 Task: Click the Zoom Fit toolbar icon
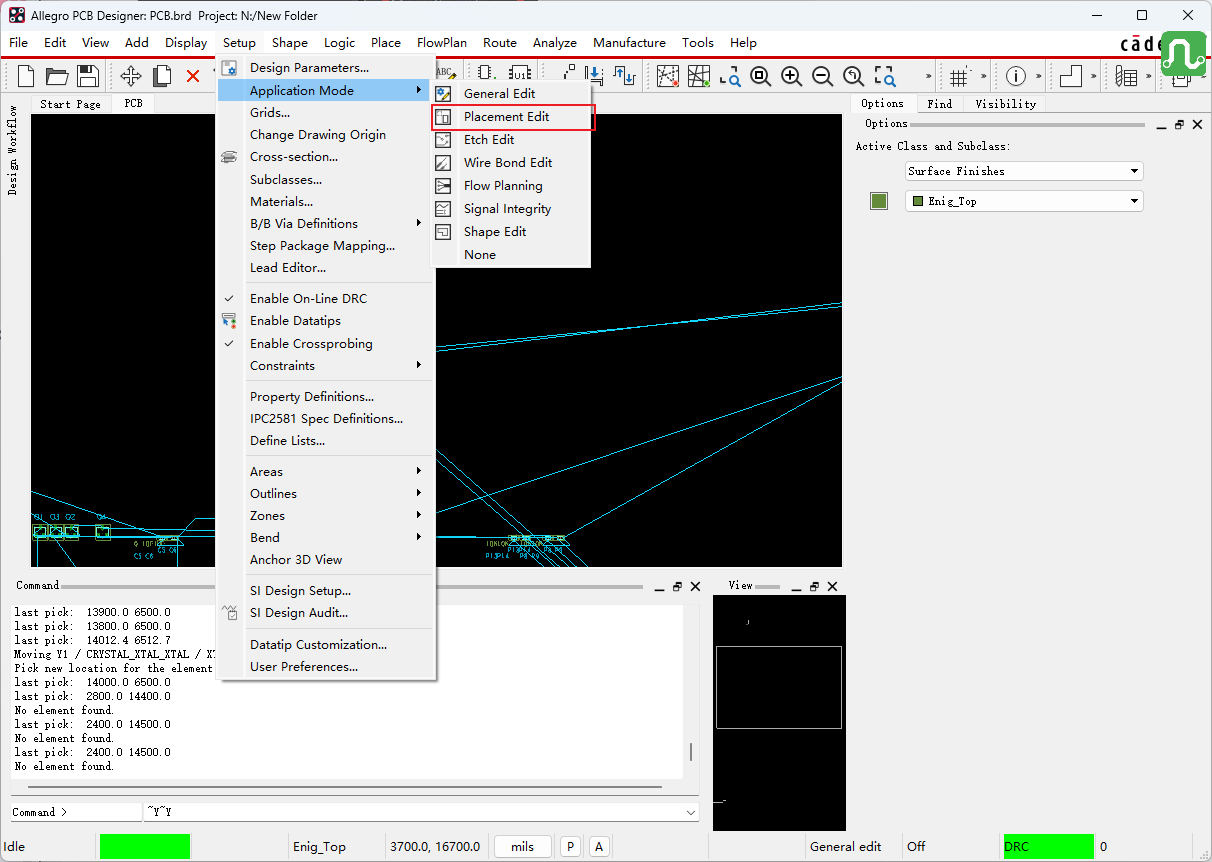tap(760, 76)
